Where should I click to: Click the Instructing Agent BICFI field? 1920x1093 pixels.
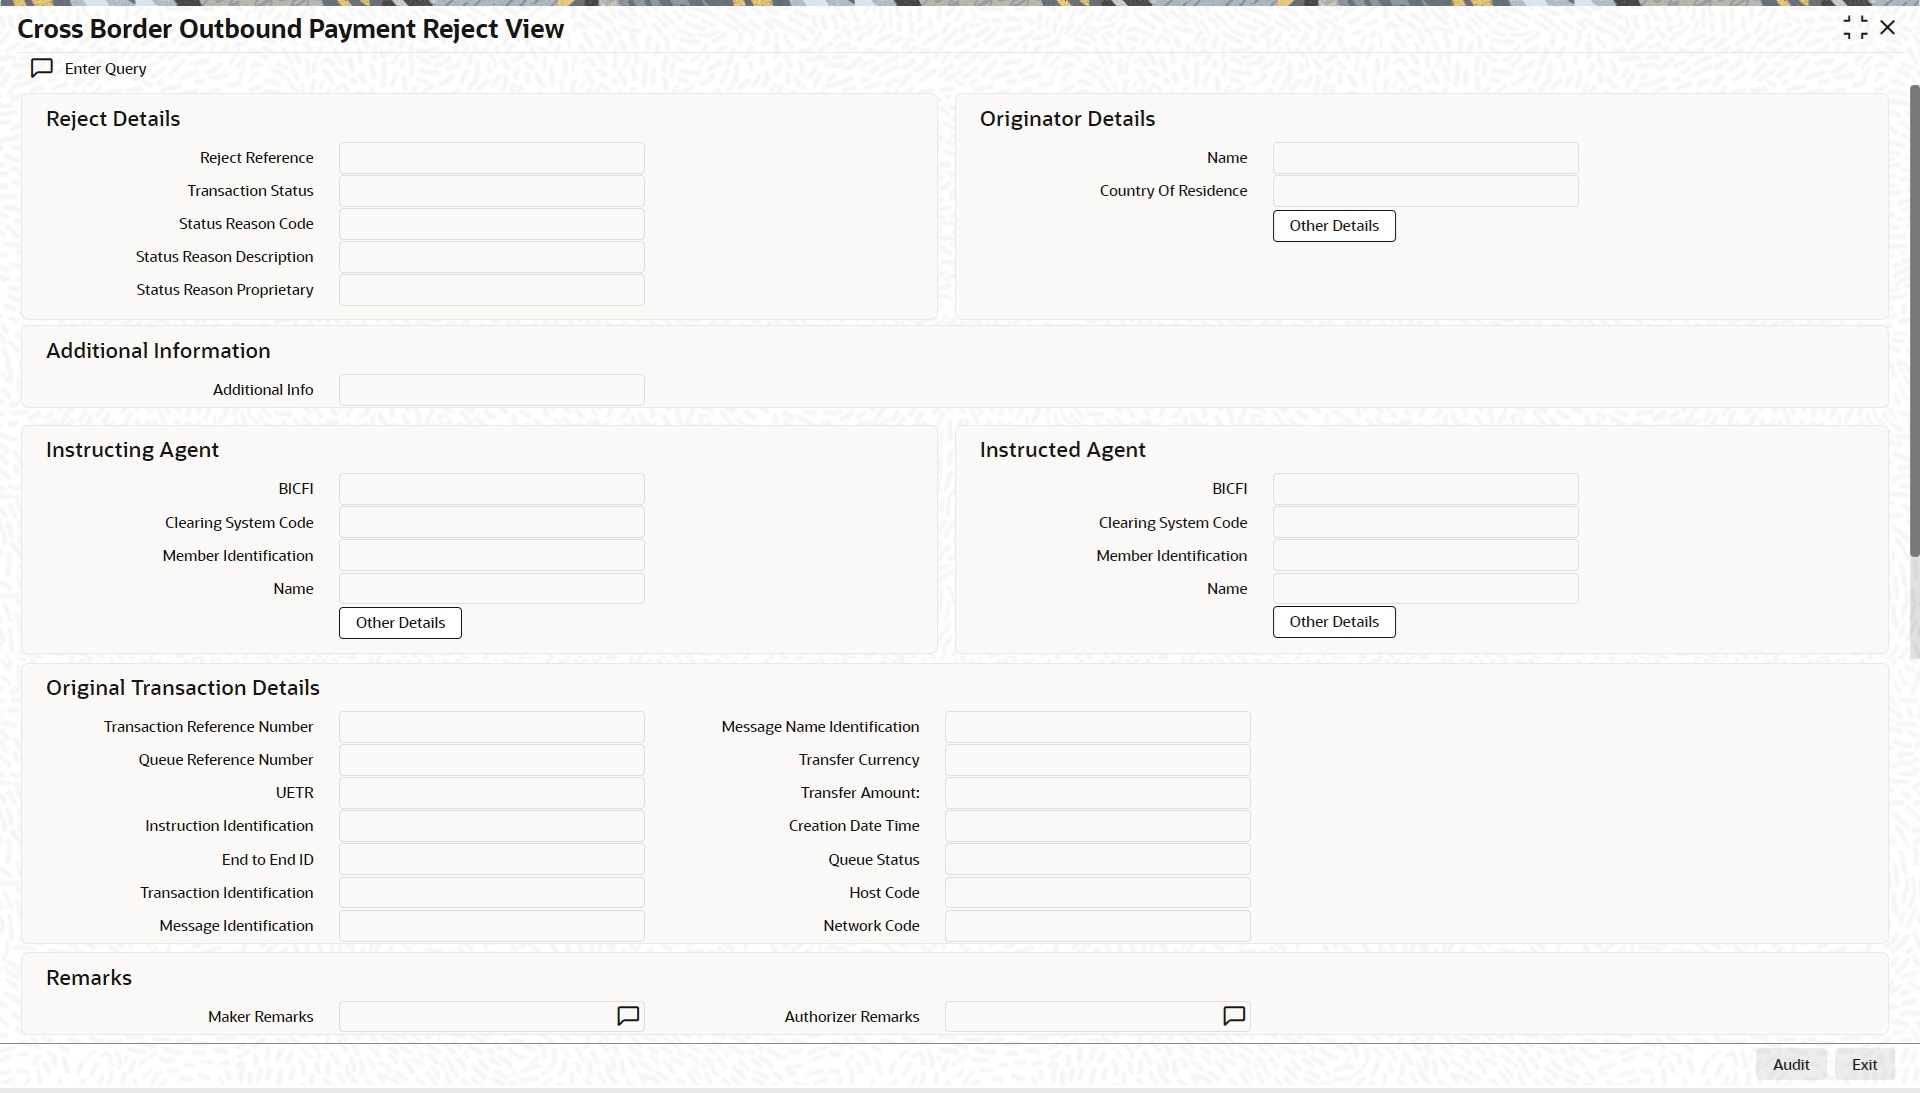click(491, 489)
